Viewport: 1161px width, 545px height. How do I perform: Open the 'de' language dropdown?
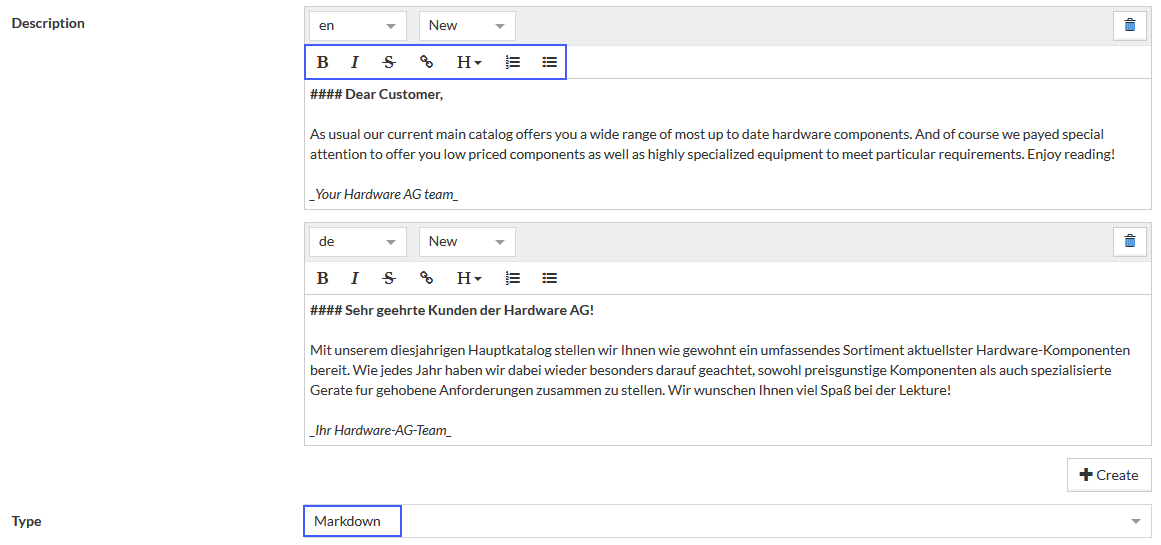coord(358,241)
